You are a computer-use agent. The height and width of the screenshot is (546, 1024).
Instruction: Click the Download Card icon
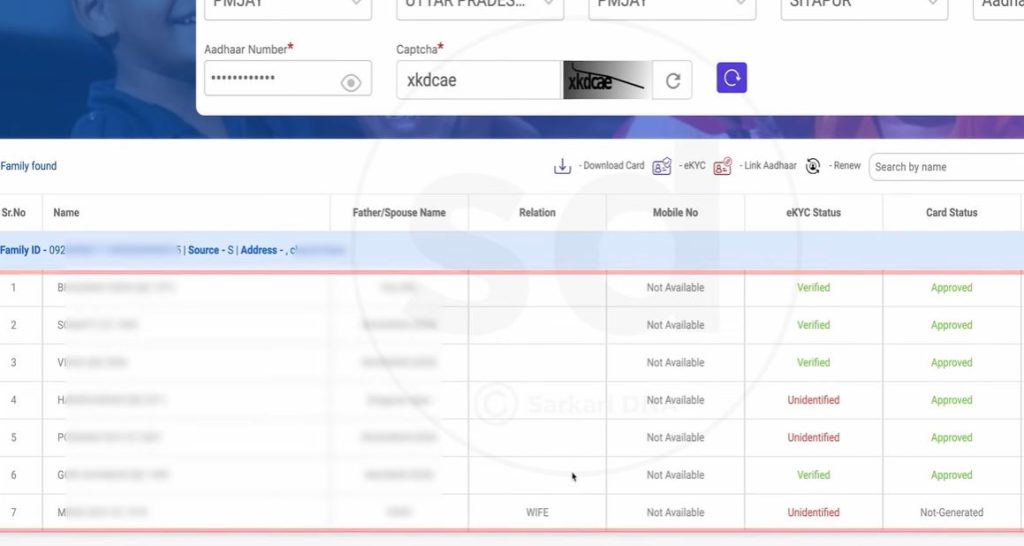562,166
